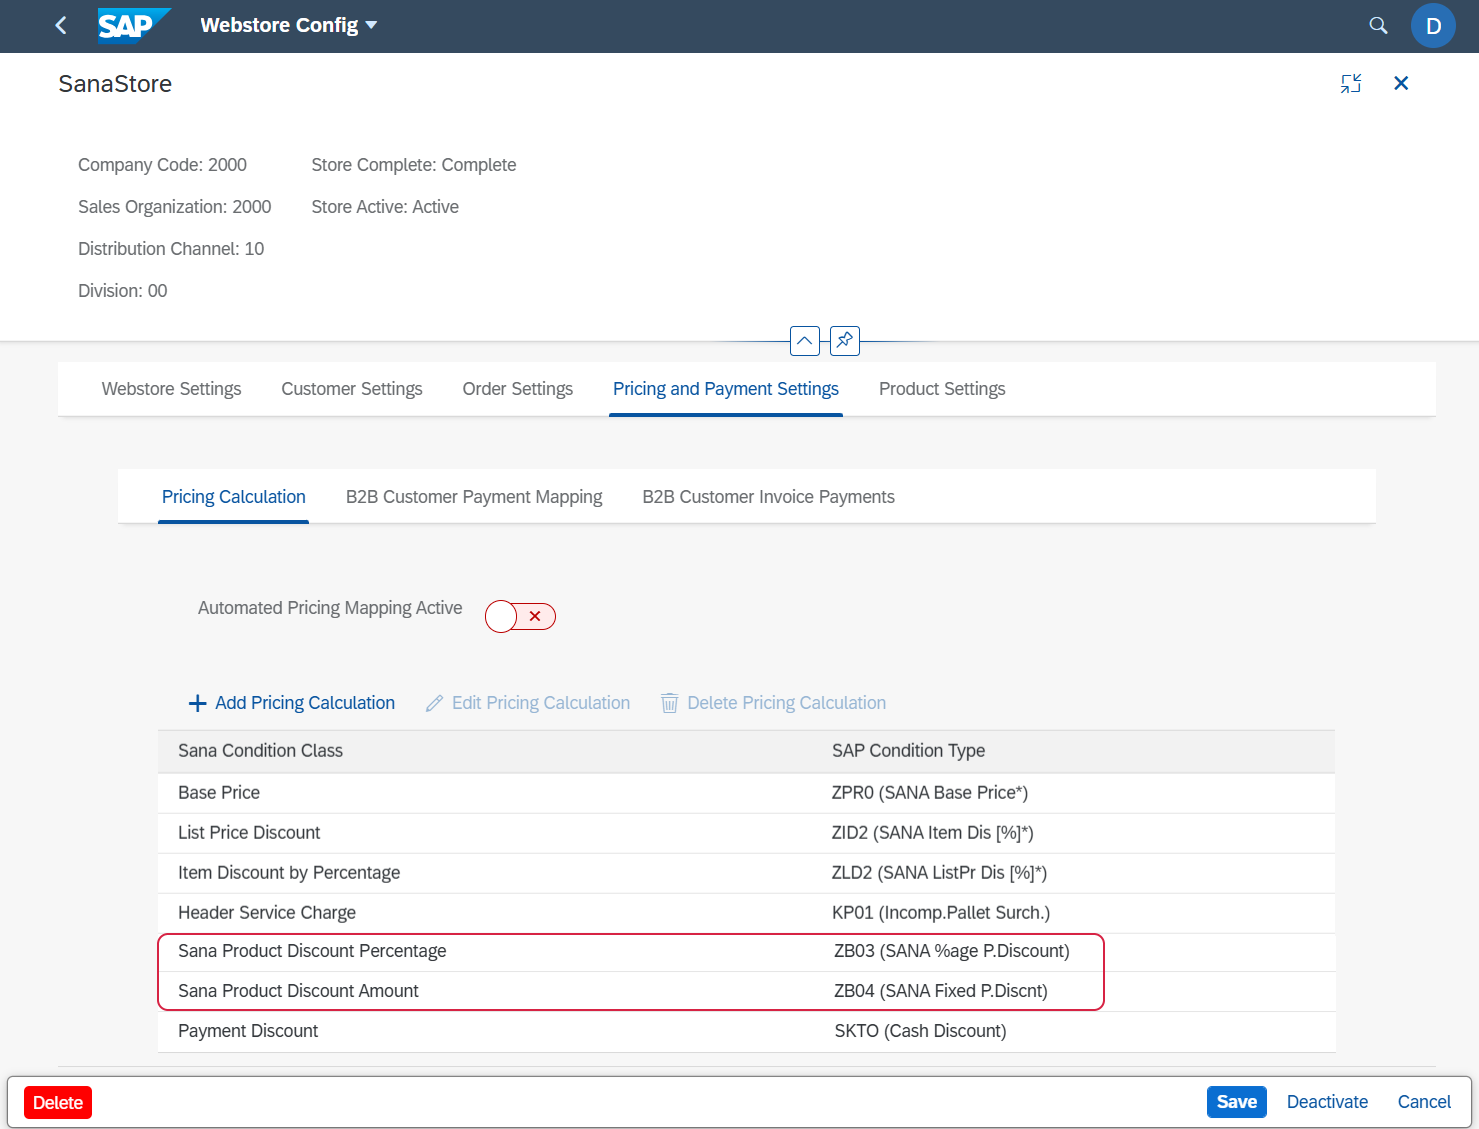
Task: Open the user profile avatar D
Action: [1433, 26]
